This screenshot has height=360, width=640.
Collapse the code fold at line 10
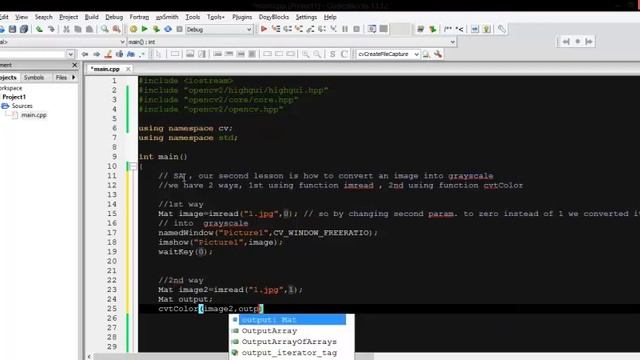tap(133, 166)
